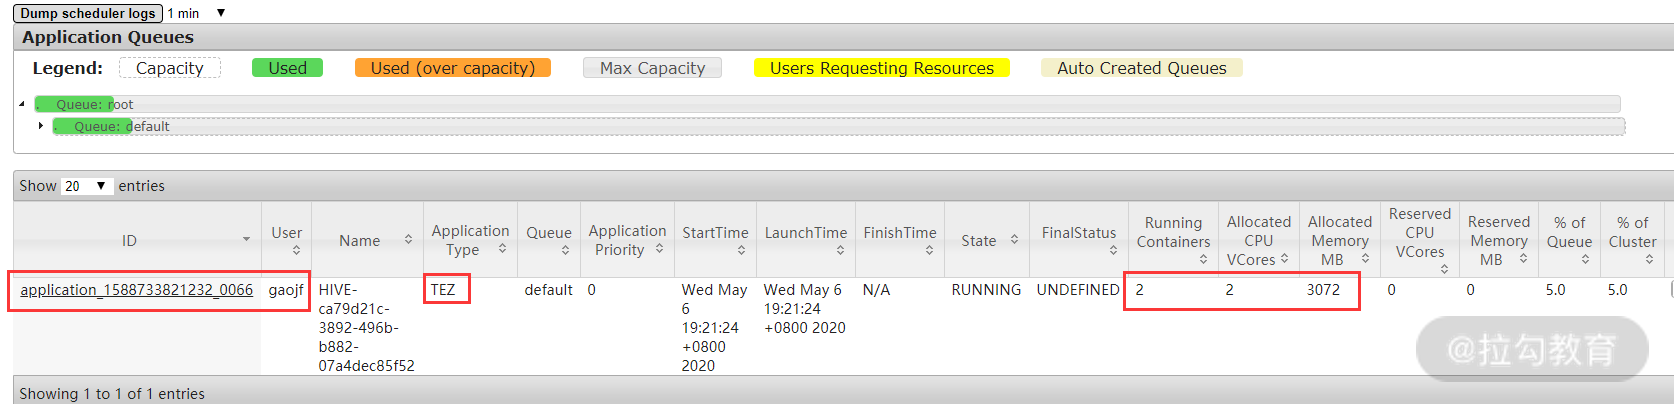Sort by Application Priority column
Viewport: 1674px width, 404px height.
[x=626, y=240]
